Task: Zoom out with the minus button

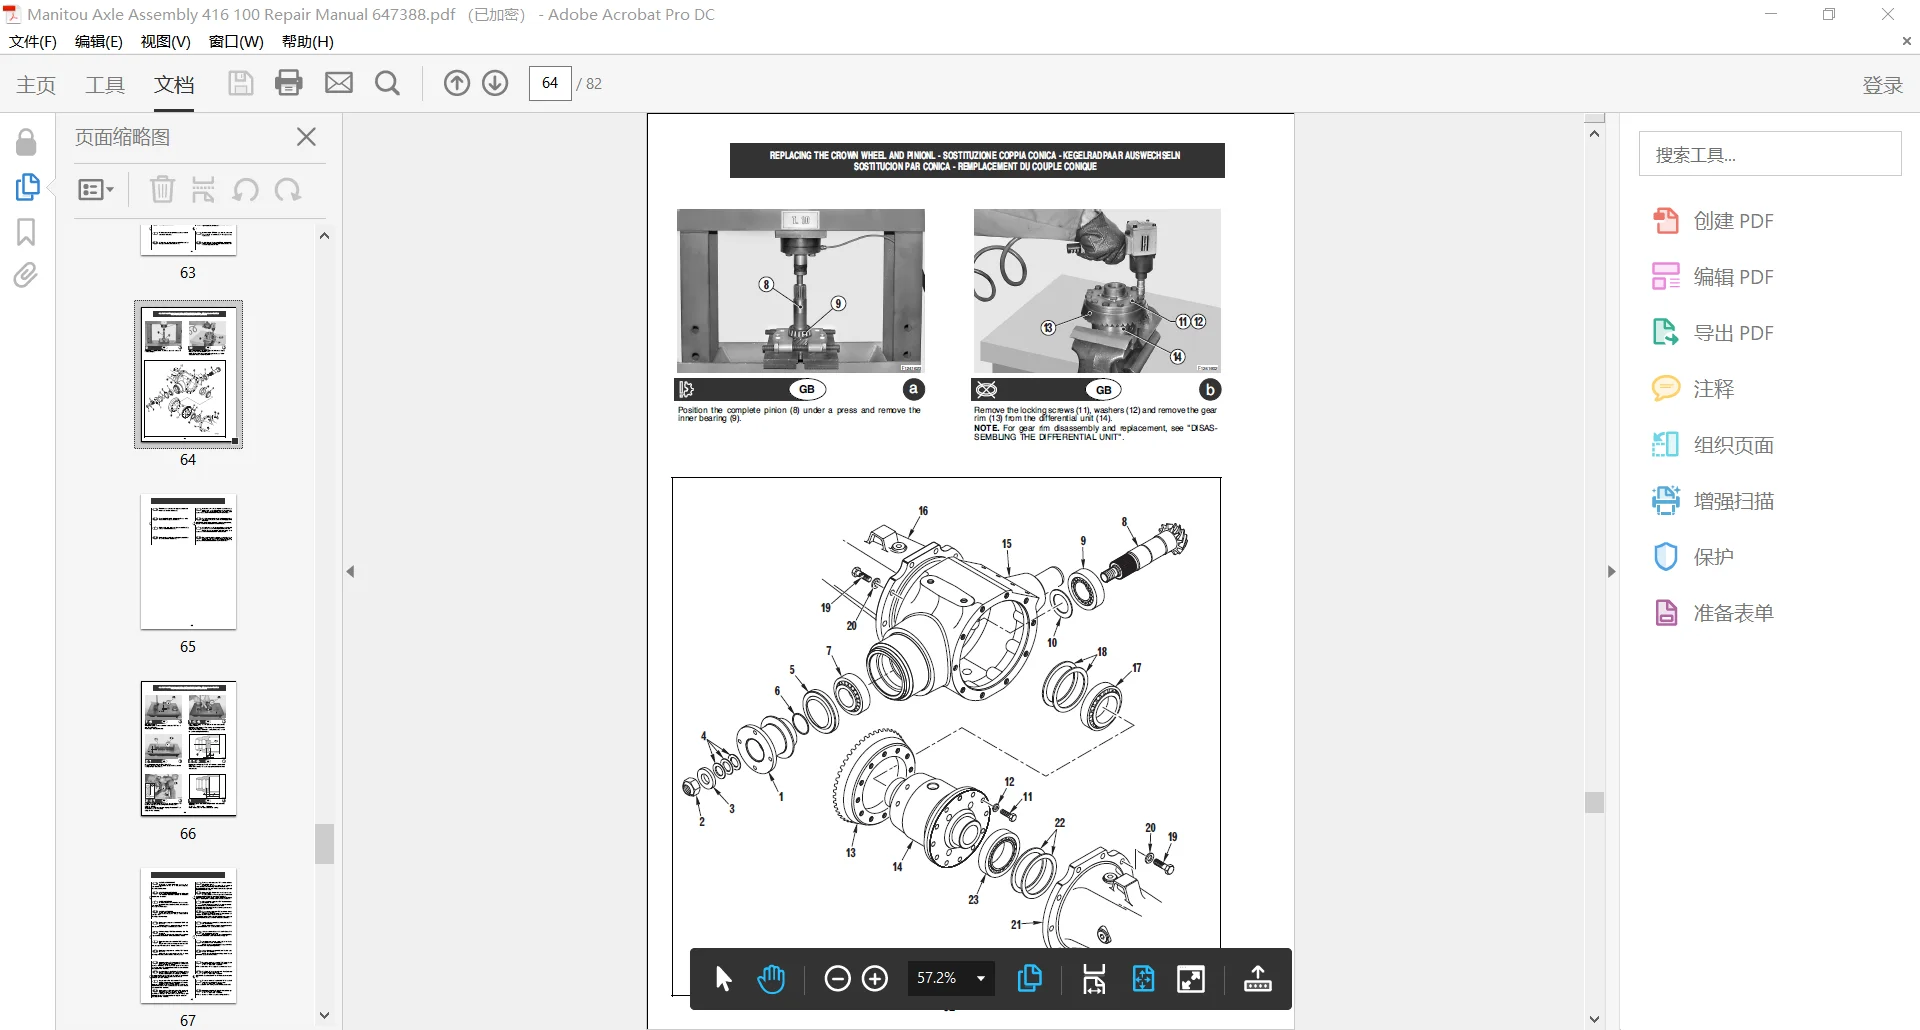Action: [837, 979]
